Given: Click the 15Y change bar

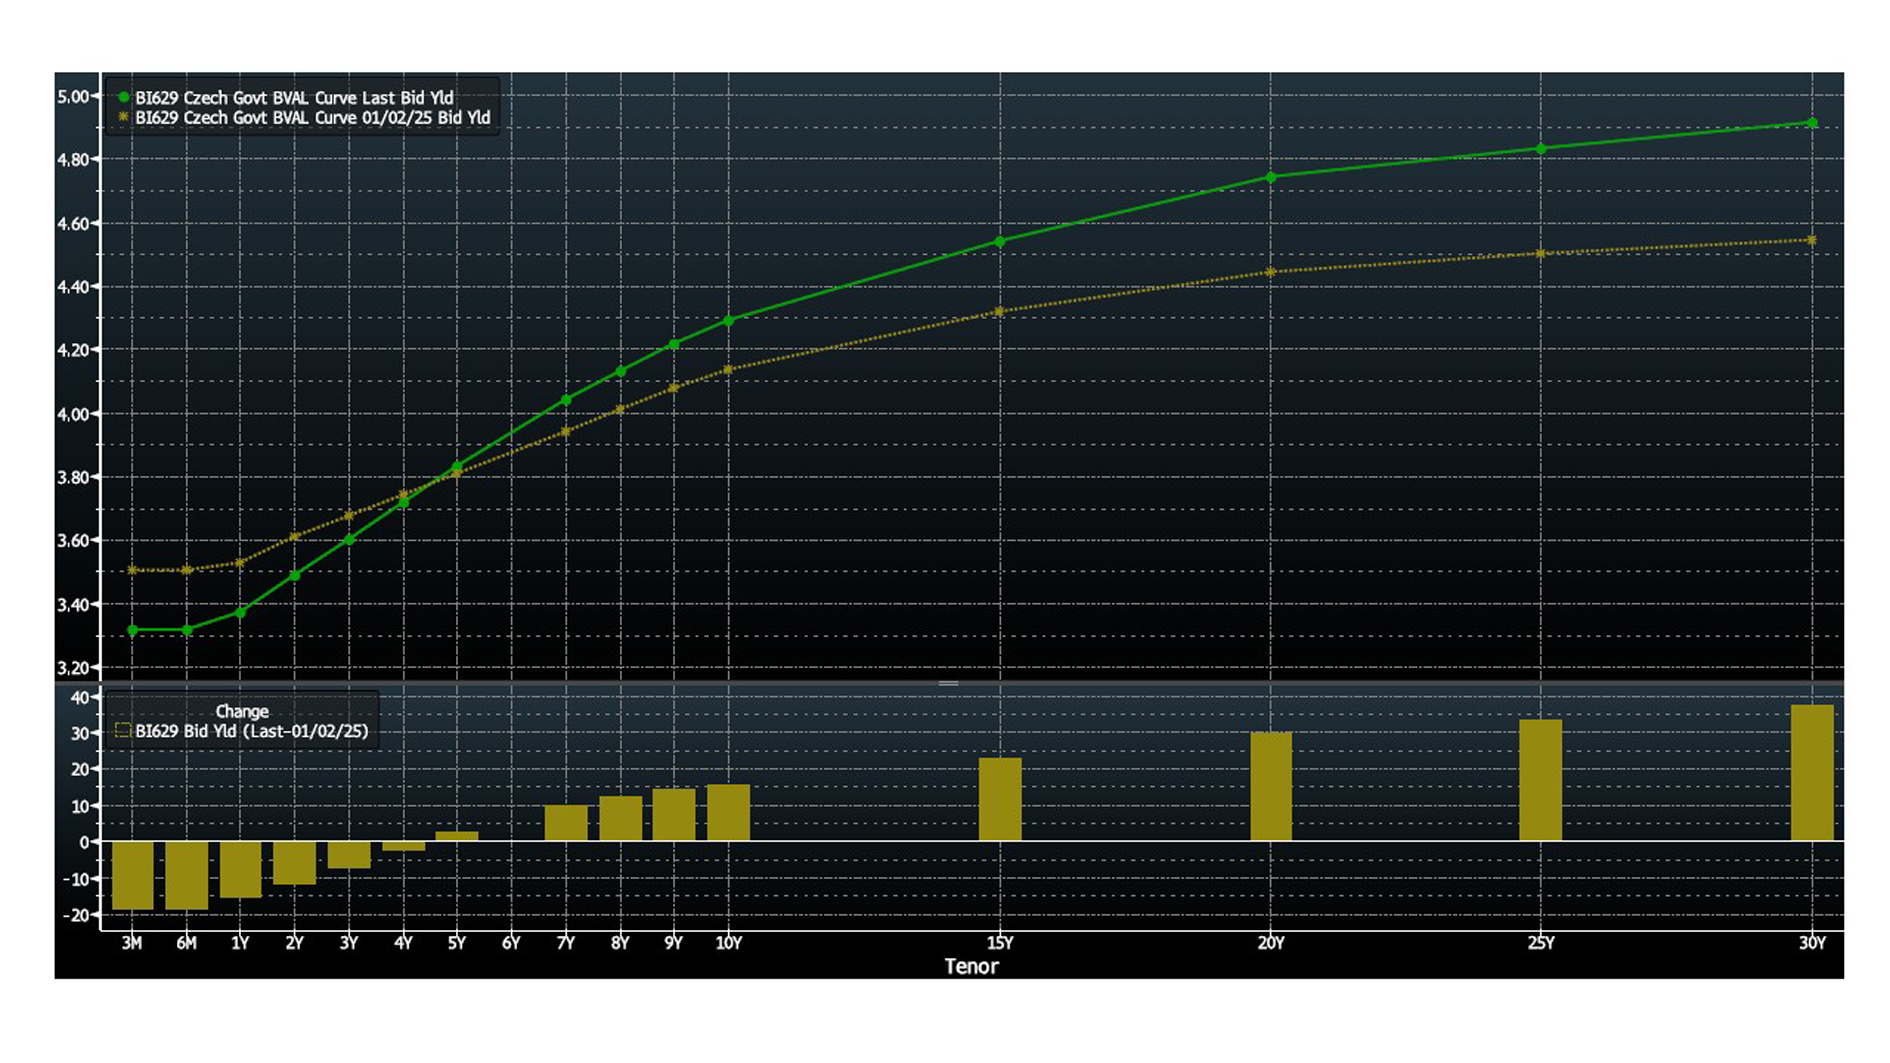Looking at the screenshot, I should (x=1000, y=799).
